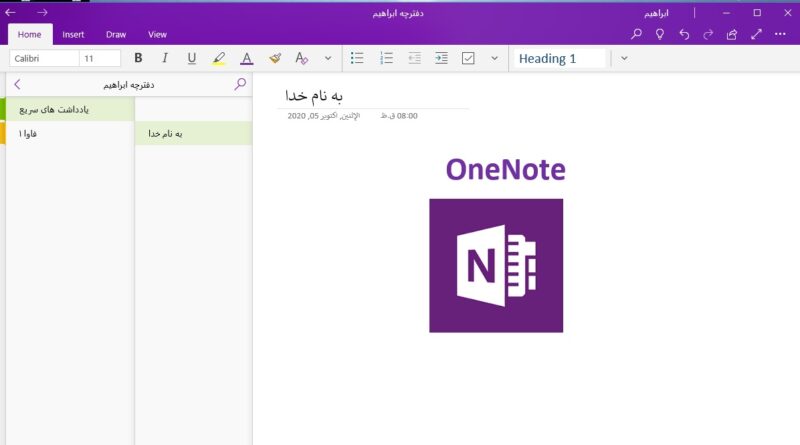800x445 pixels.
Task: Expand more font formatting options
Action: [x=328, y=59]
